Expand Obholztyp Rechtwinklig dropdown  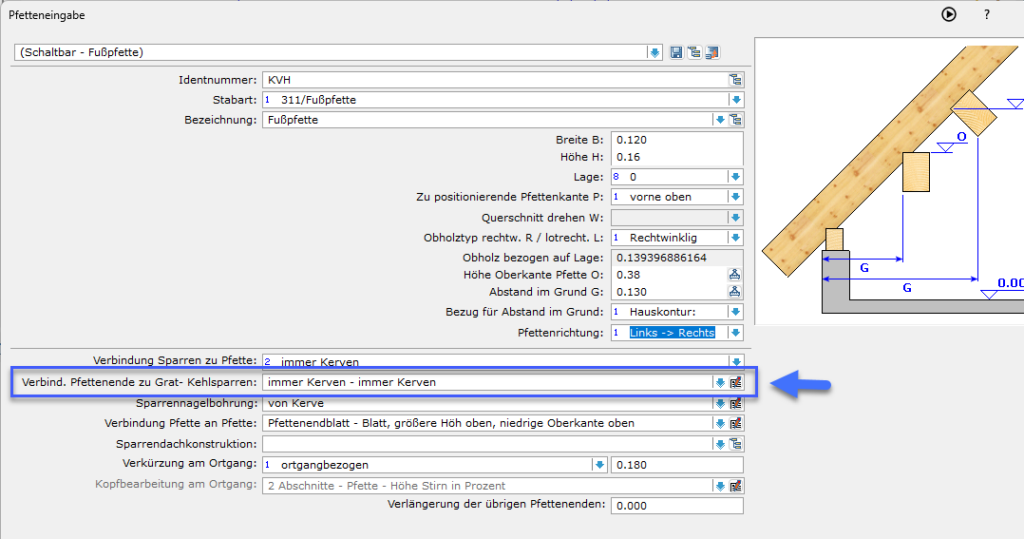pos(736,238)
